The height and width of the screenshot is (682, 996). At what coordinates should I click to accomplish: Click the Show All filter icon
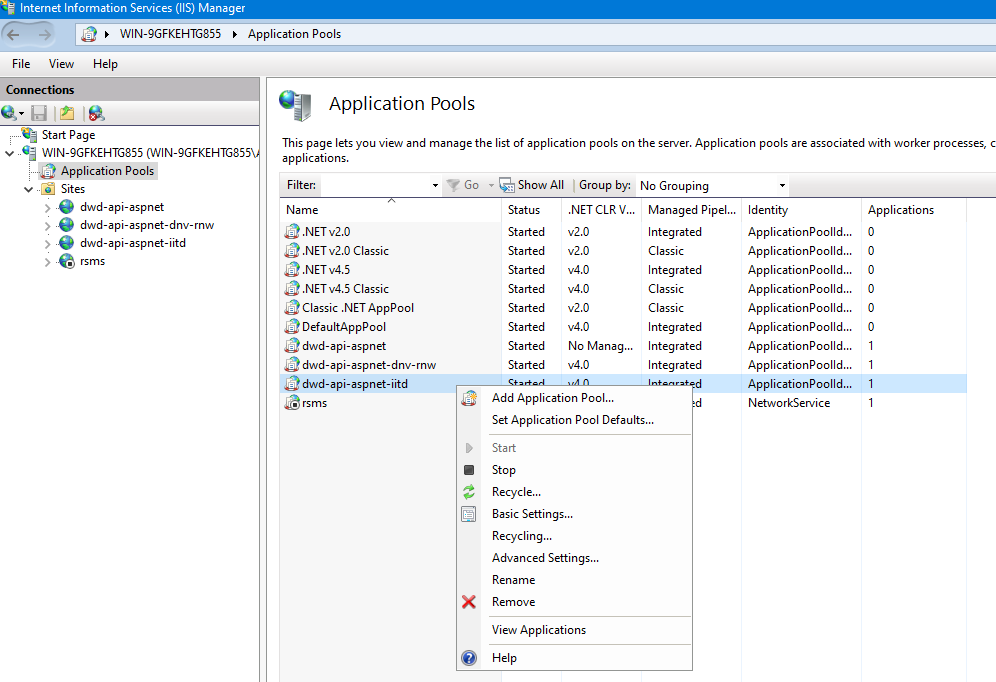point(506,185)
